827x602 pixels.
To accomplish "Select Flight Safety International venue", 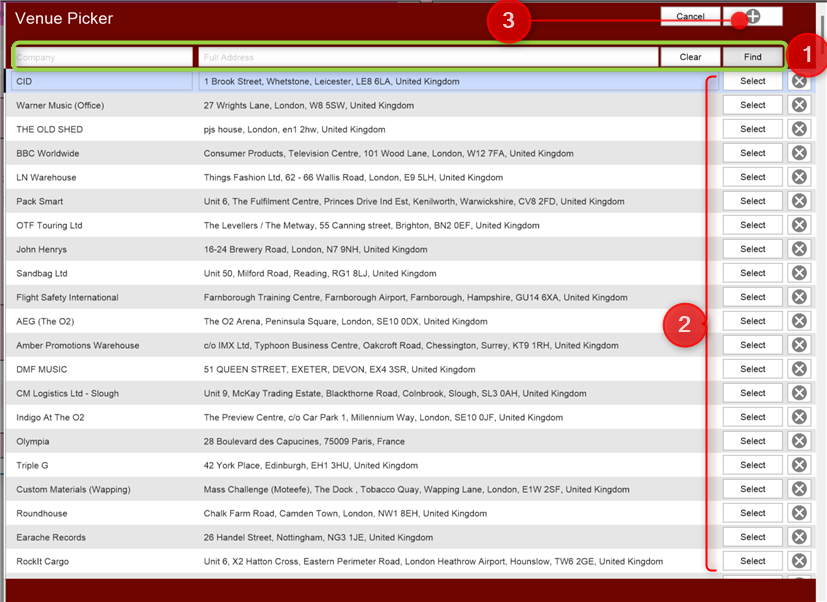I will 753,297.
